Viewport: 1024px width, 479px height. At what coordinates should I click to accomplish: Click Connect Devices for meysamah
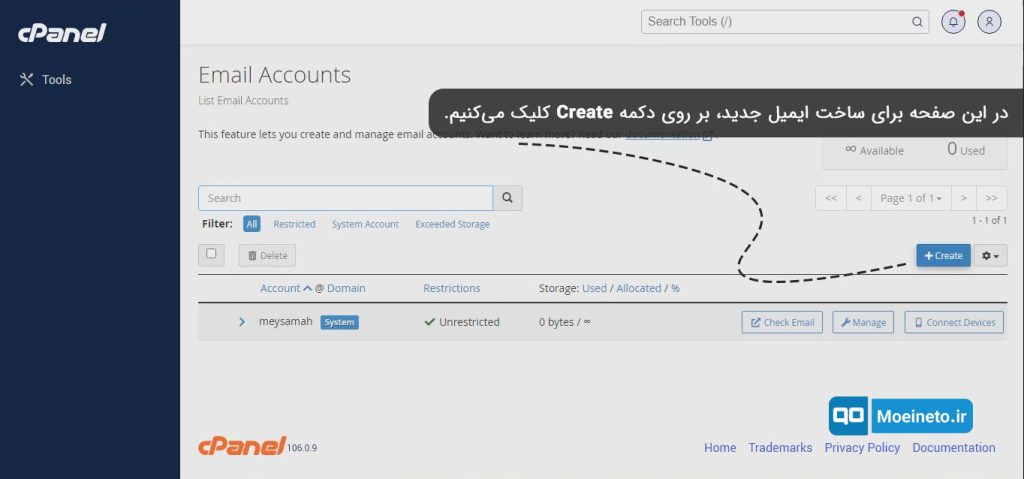coord(954,322)
